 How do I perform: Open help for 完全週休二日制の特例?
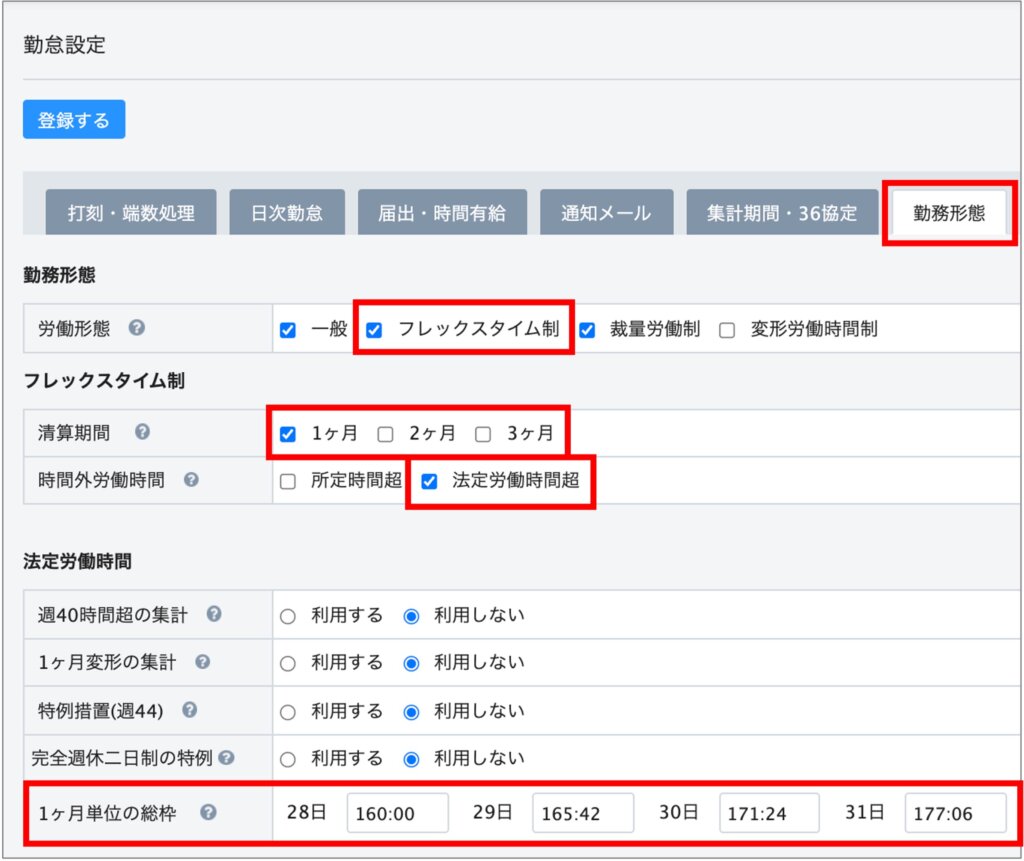226,758
